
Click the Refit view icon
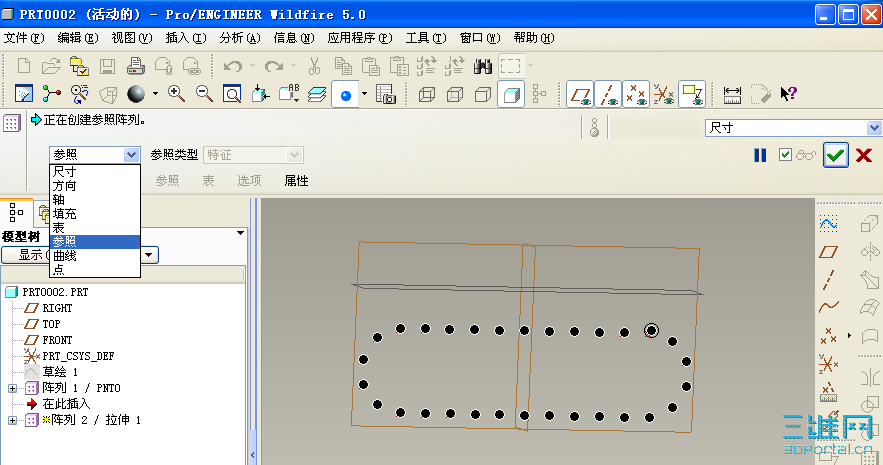232,94
